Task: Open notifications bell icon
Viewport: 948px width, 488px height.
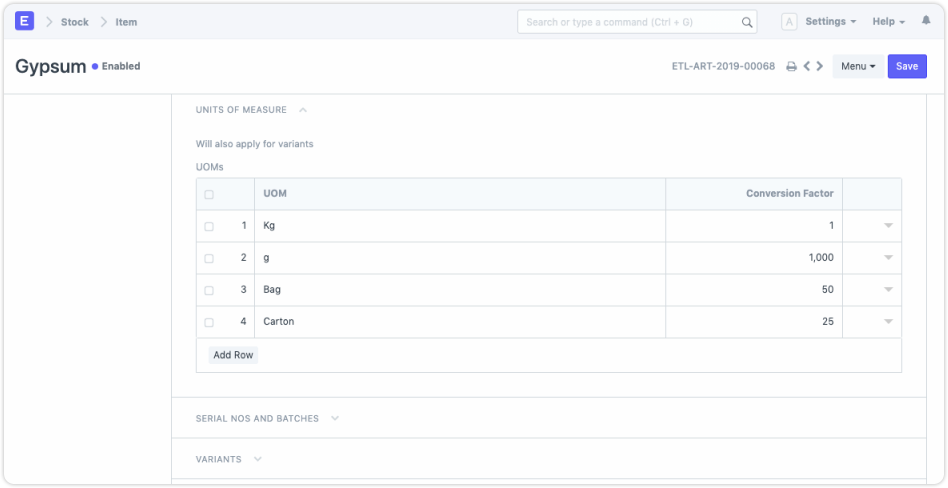Action: (x=926, y=21)
